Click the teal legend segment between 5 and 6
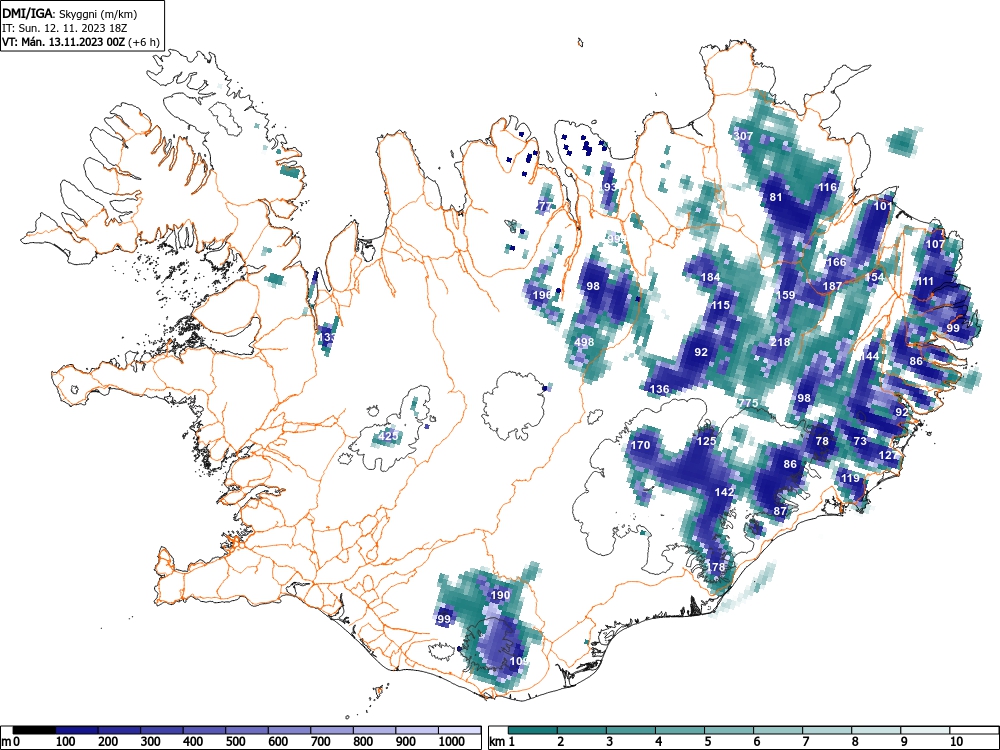 pos(730,730)
